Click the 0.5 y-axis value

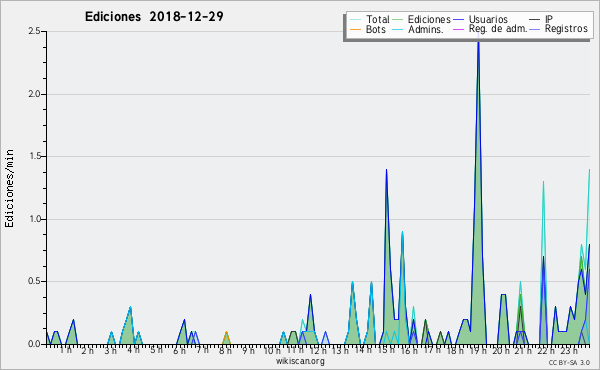click(x=34, y=281)
